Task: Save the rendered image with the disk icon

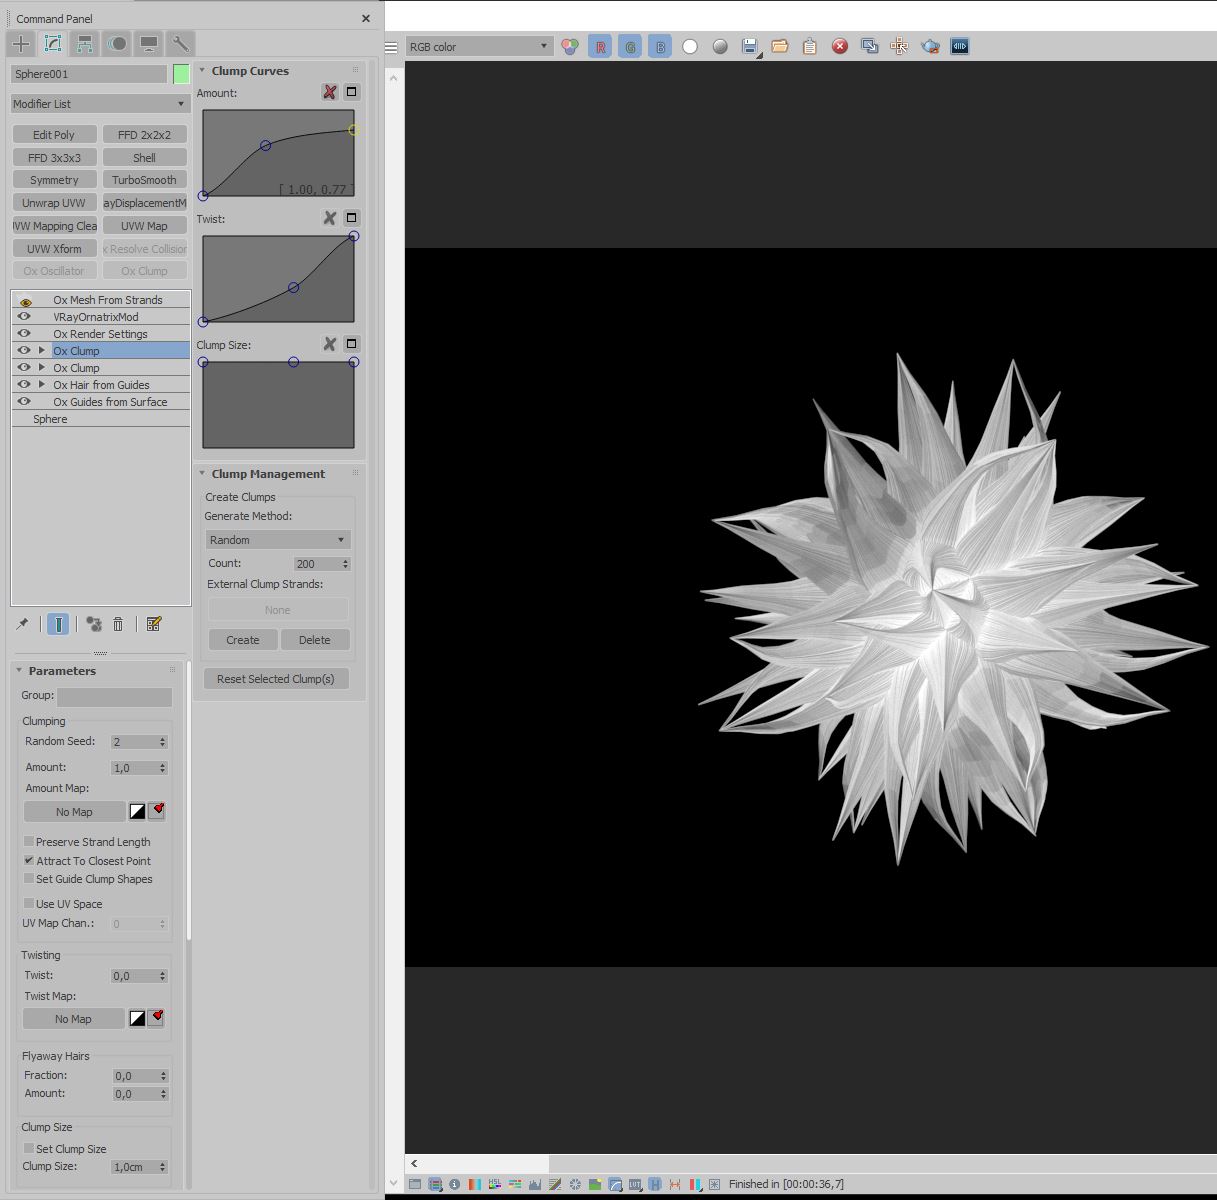Action: (x=749, y=46)
